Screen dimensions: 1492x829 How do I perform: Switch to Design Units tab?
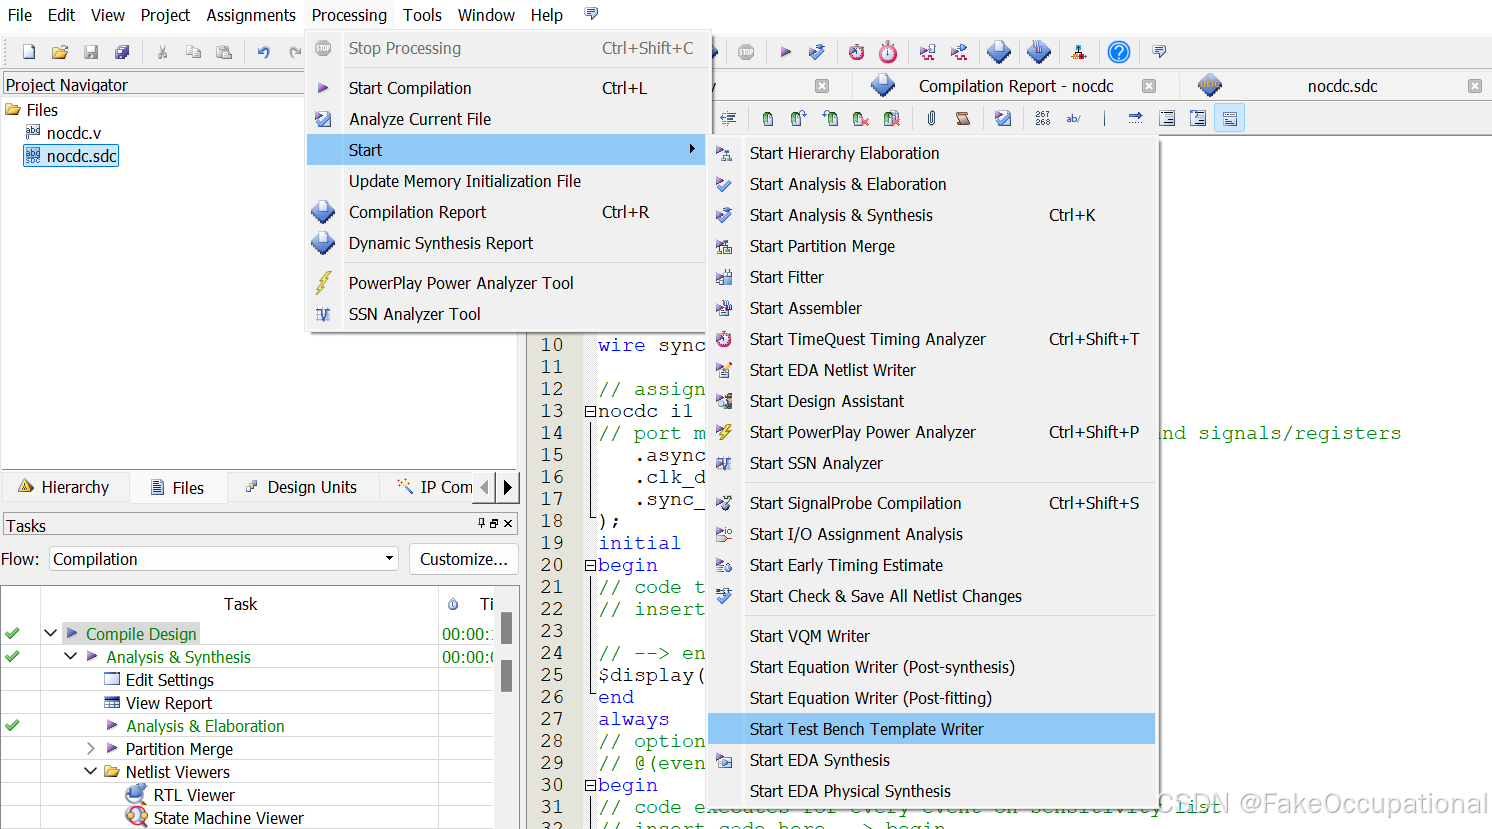(302, 487)
